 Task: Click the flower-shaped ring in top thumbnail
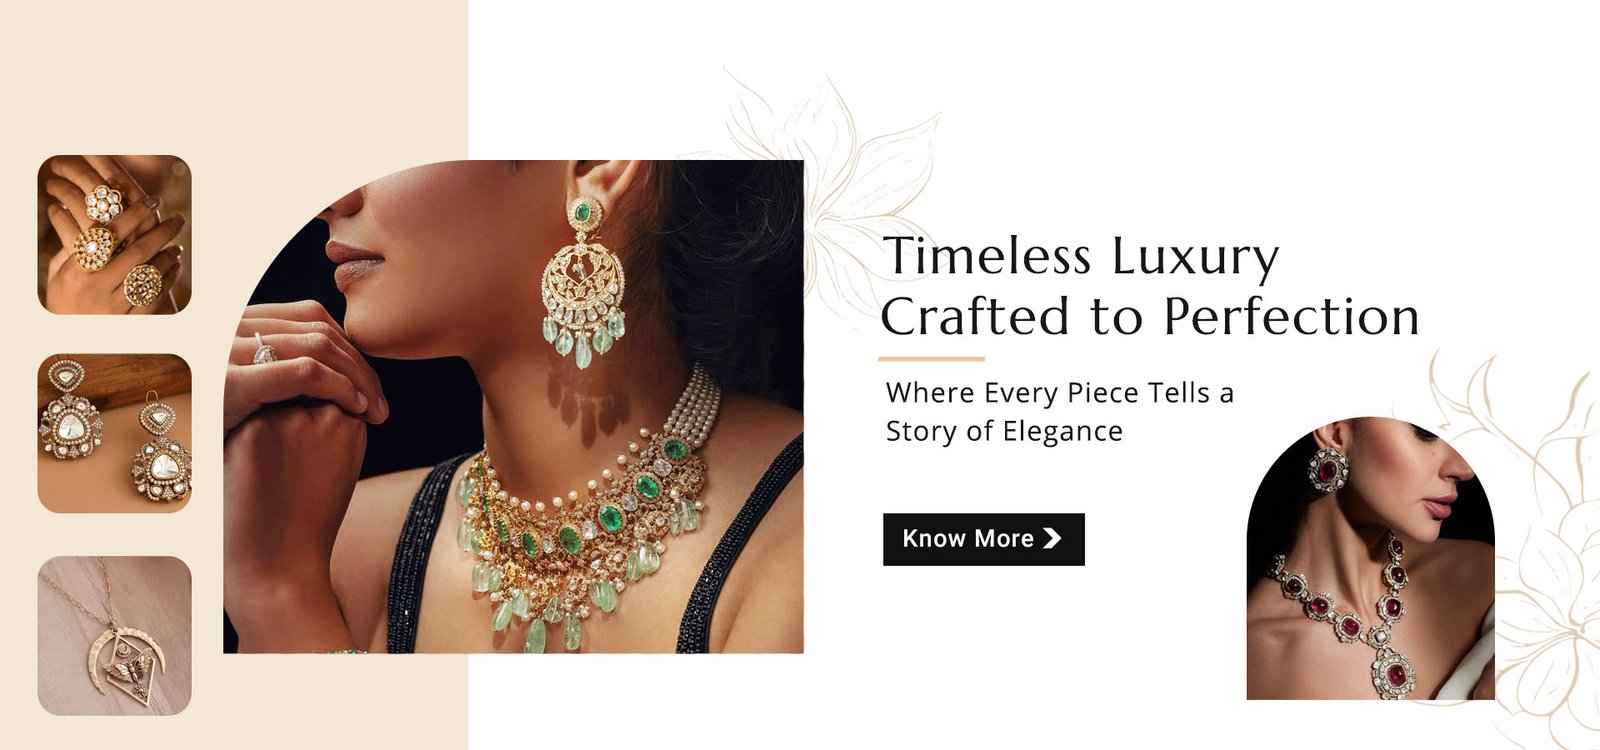[102, 204]
